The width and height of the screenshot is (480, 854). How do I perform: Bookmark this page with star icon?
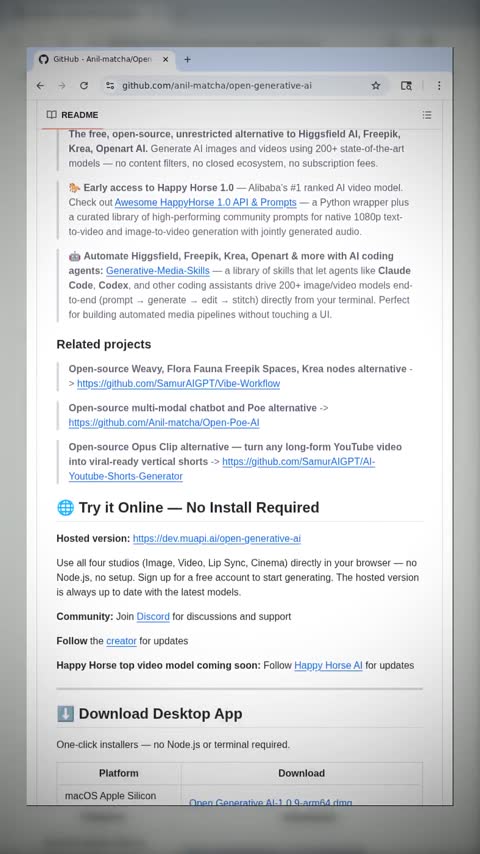pyautogui.click(x=376, y=86)
